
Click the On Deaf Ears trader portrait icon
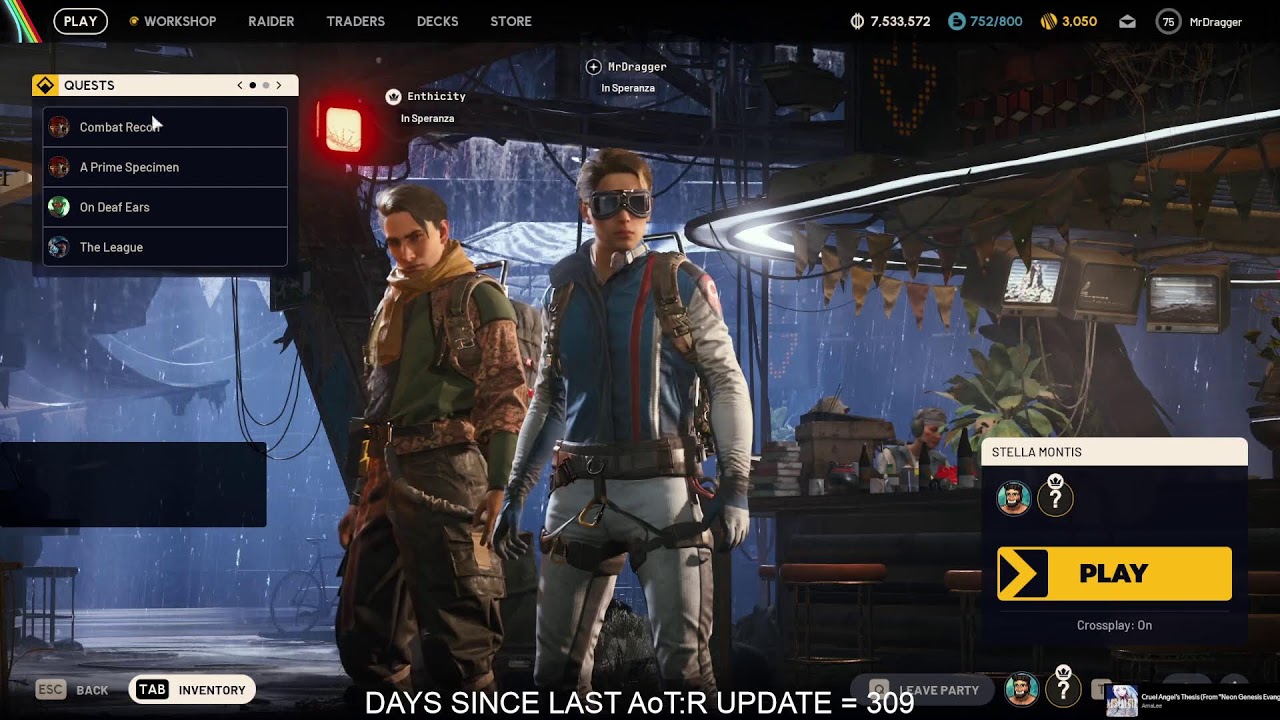click(59, 207)
